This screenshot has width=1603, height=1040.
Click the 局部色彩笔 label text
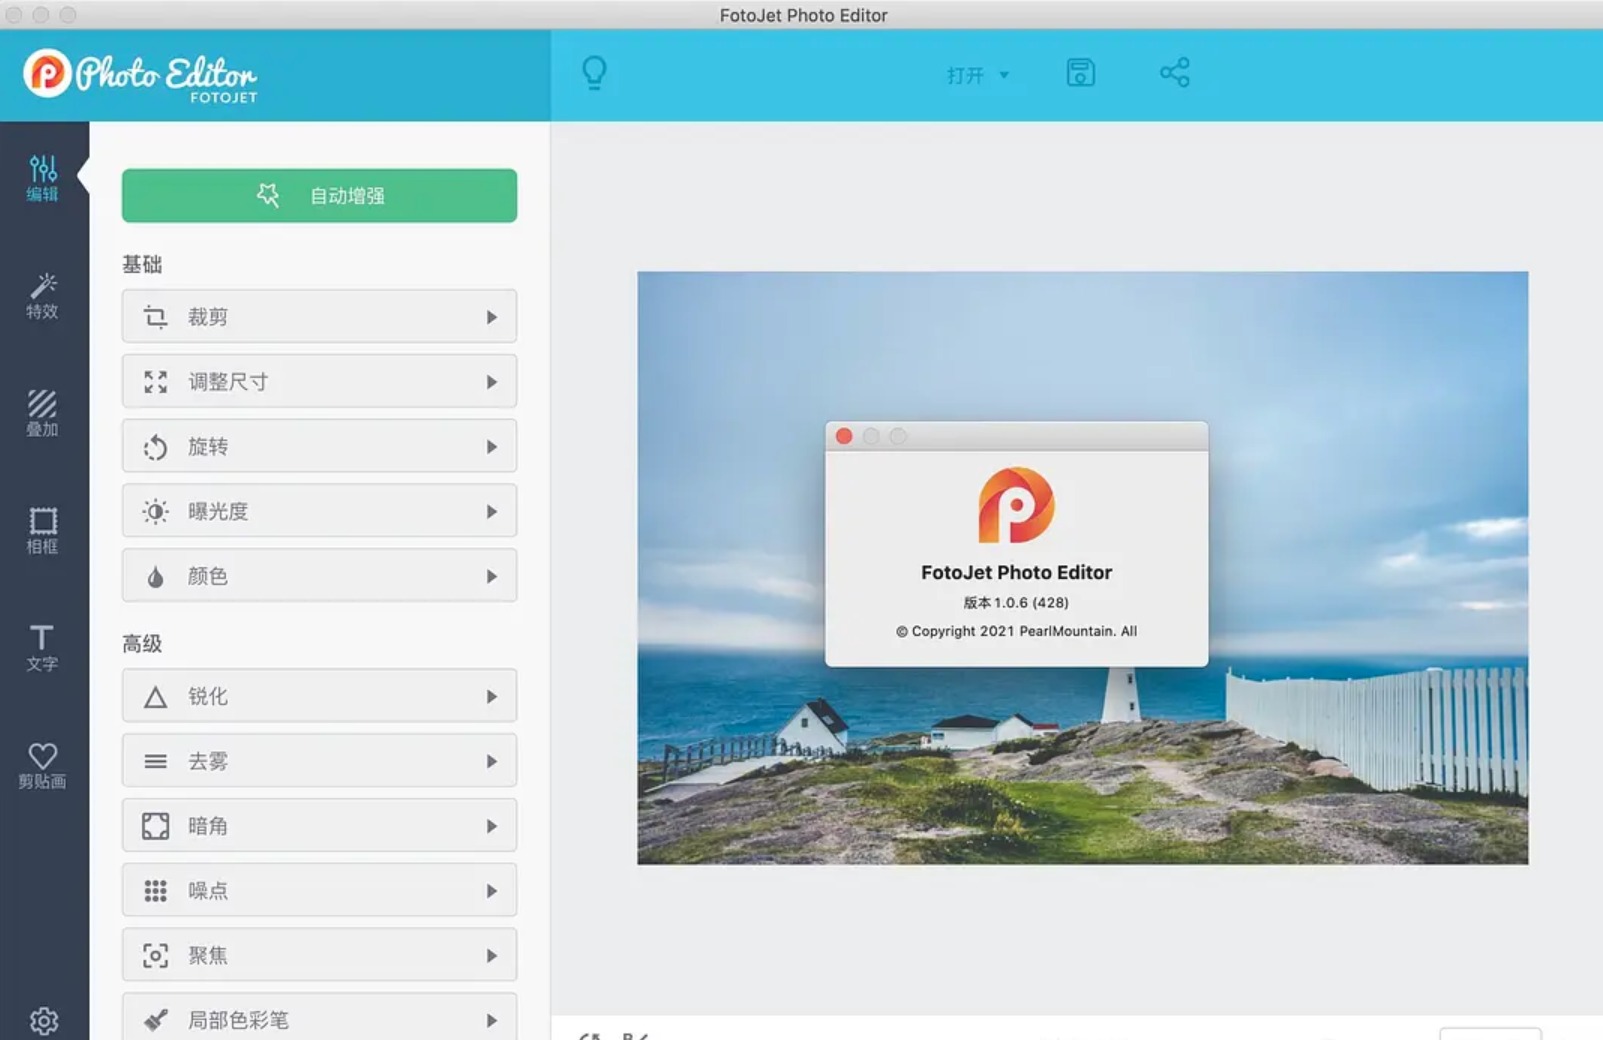pos(238,1020)
